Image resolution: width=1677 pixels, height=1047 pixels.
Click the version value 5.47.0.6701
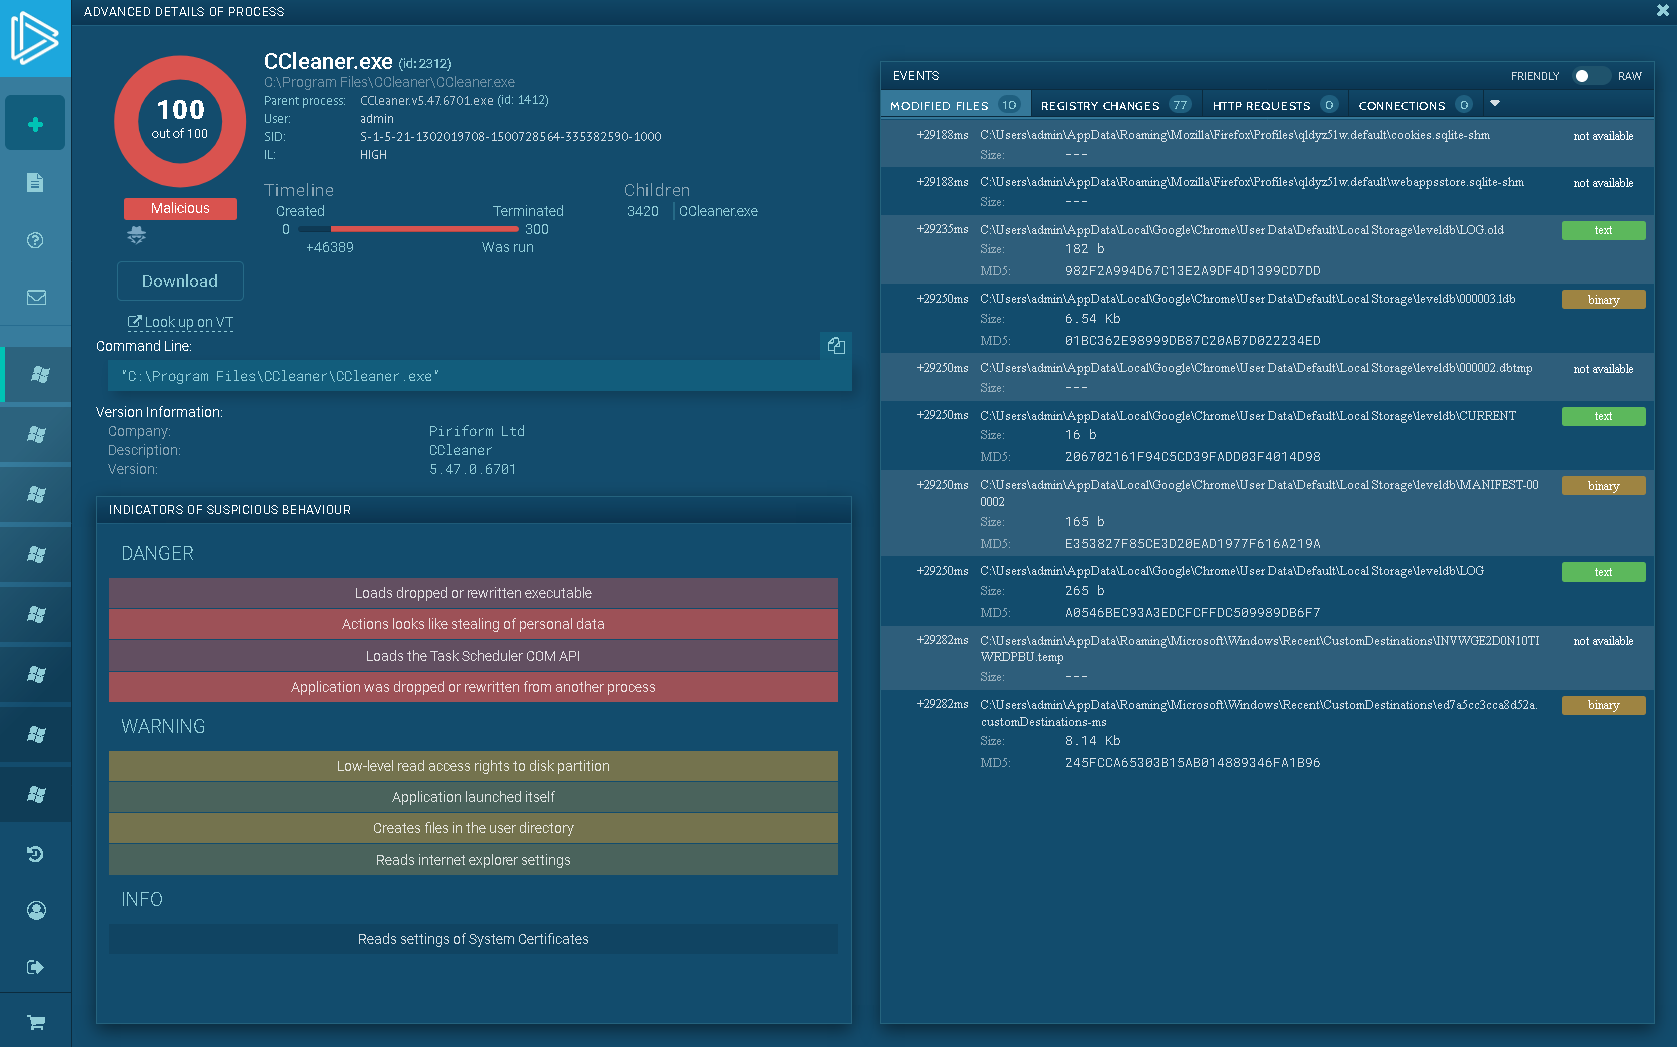point(473,469)
